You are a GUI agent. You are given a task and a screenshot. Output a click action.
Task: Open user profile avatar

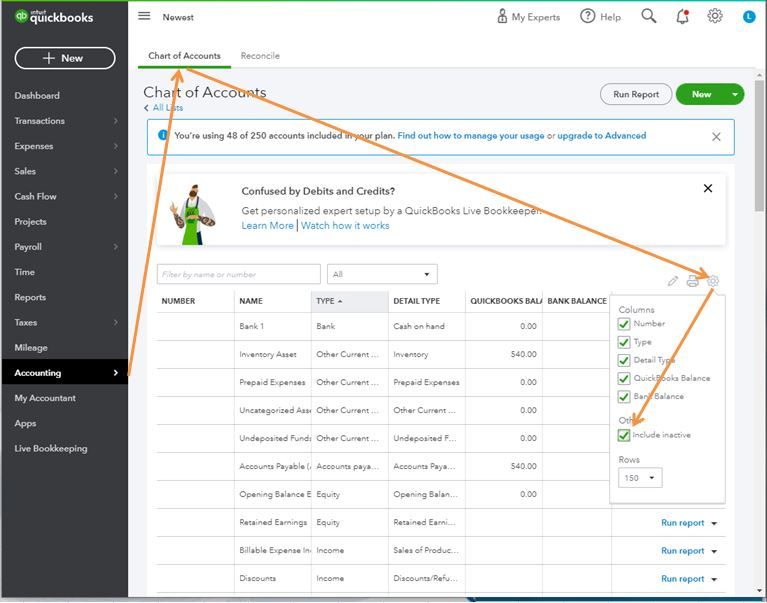(749, 17)
